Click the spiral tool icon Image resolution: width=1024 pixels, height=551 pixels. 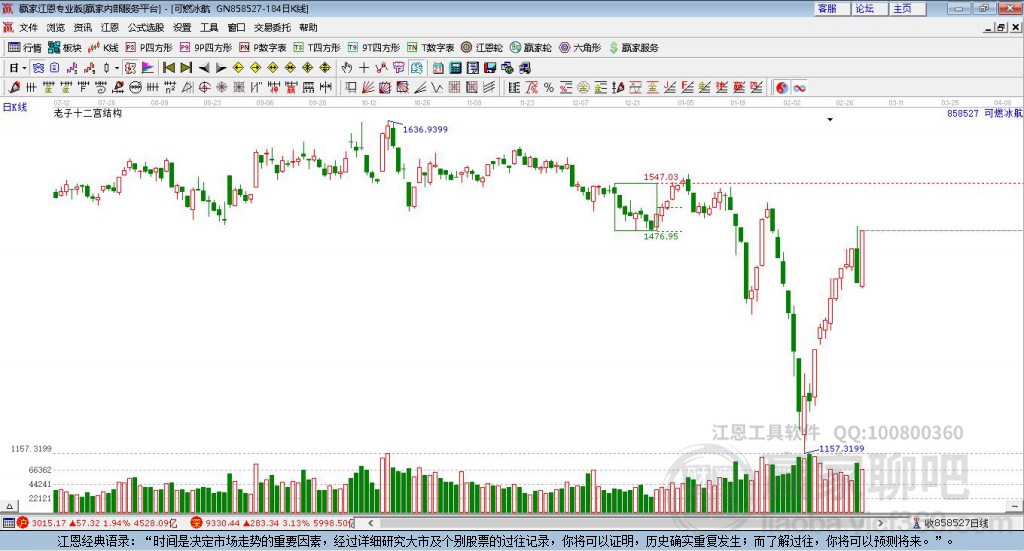(x=101, y=87)
